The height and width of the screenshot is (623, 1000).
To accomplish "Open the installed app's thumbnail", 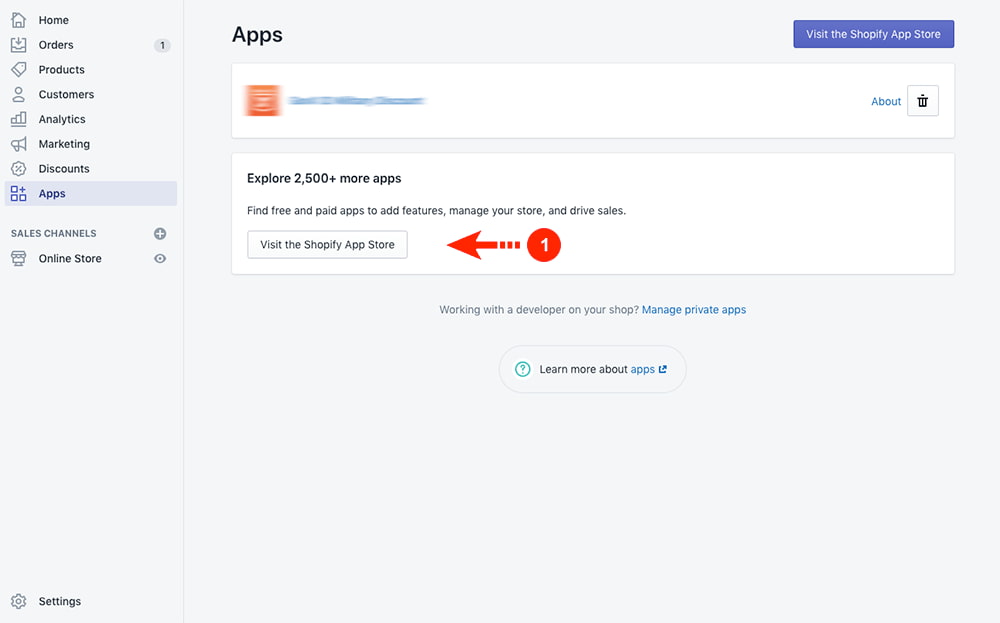I will click(x=262, y=100).
